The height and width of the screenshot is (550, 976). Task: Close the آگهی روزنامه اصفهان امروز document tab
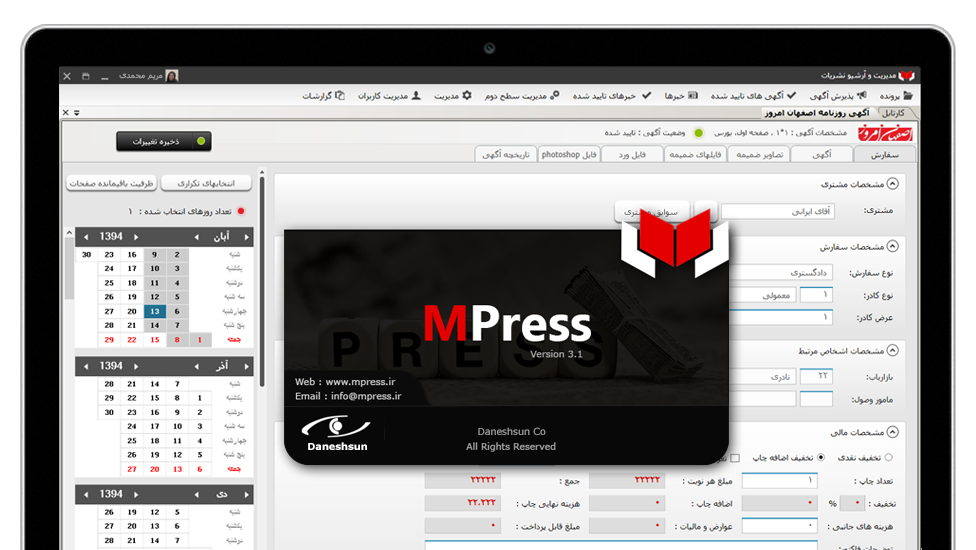click(65, 113)
